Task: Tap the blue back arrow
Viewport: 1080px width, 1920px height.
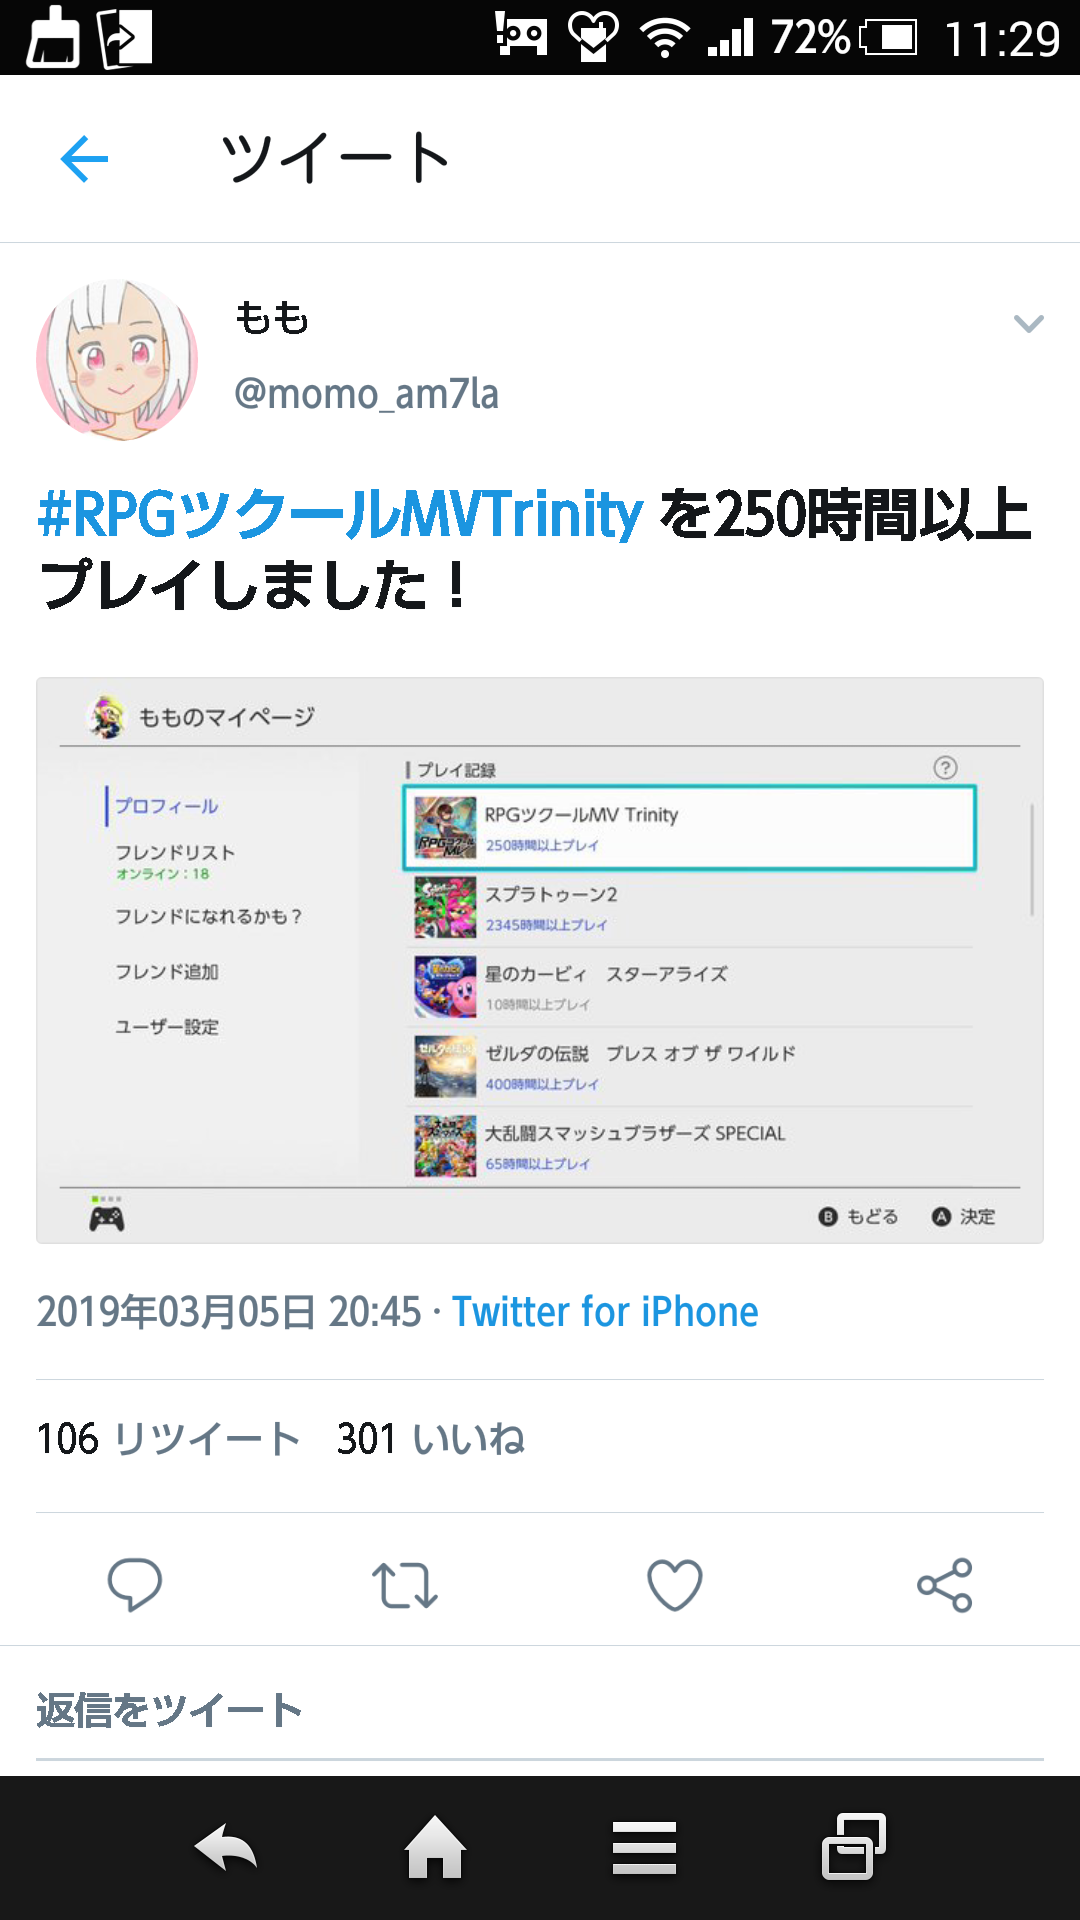Action: coord(84,158)
